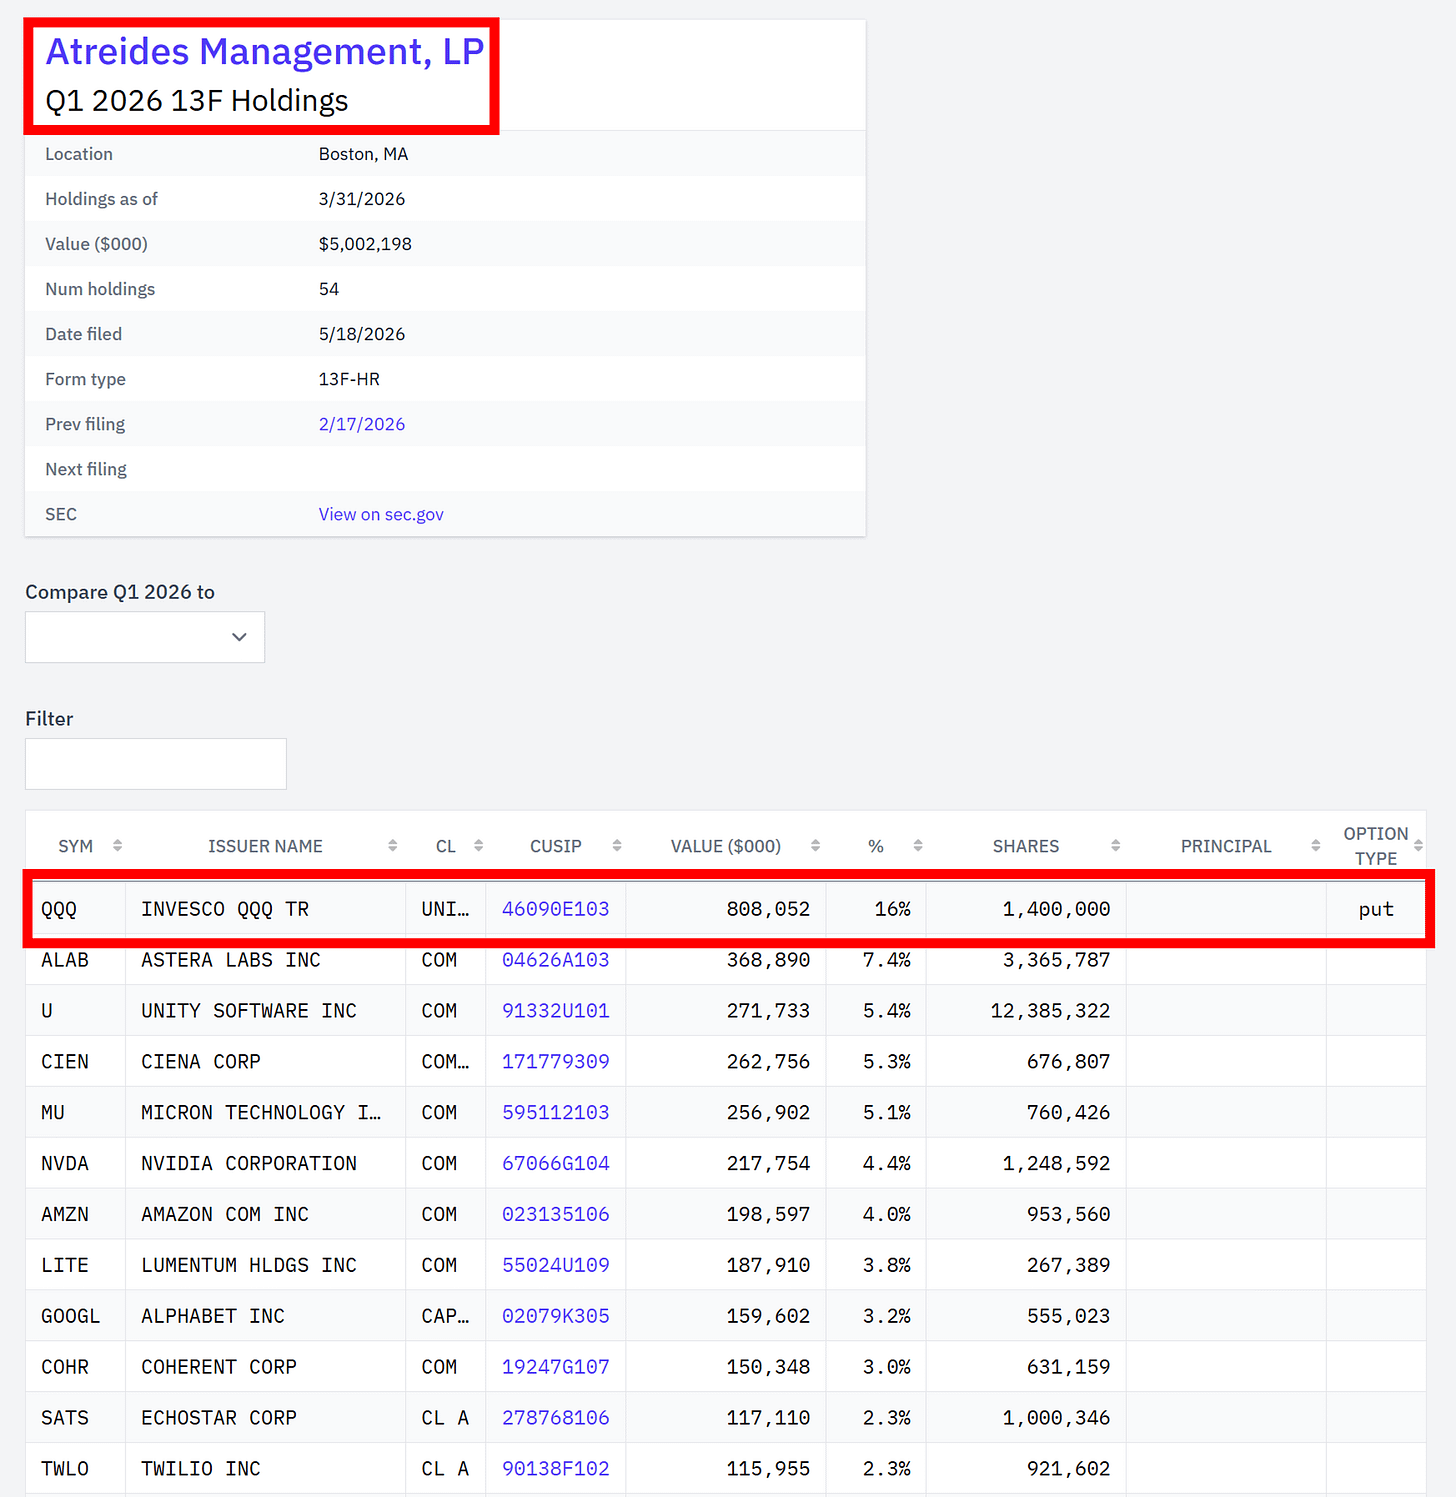Viewport: 1456px width, 1497px height.
Task: Select the LITE symbol cell
Action: click(x=76, y=1266)
